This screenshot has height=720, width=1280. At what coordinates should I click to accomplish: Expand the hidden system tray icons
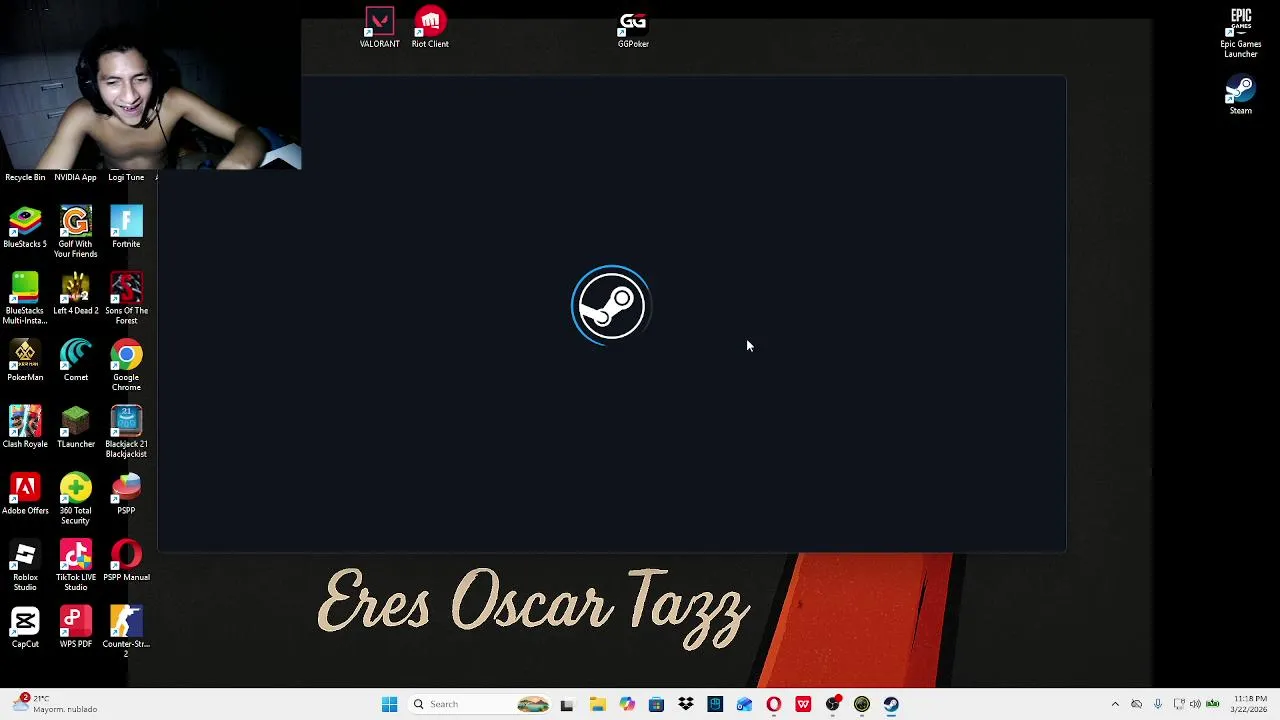pyautogui.click(x=1115, y=704)
